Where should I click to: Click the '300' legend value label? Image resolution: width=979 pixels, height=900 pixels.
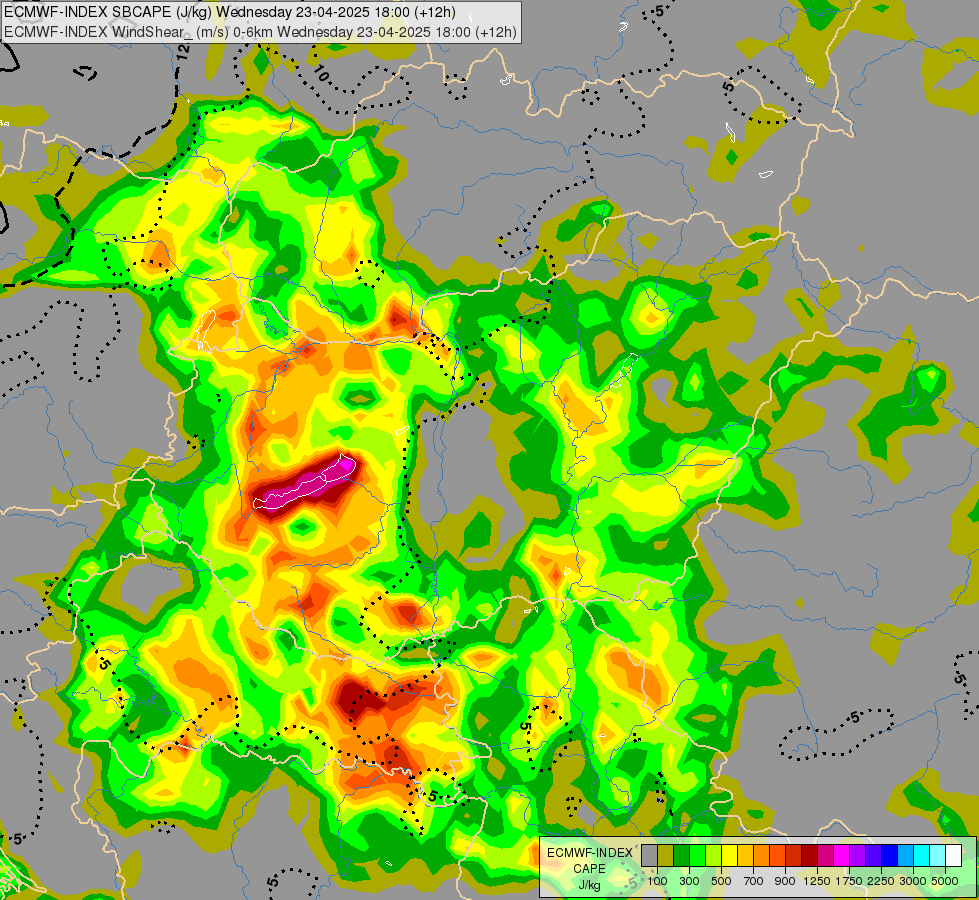pos(689,881)
